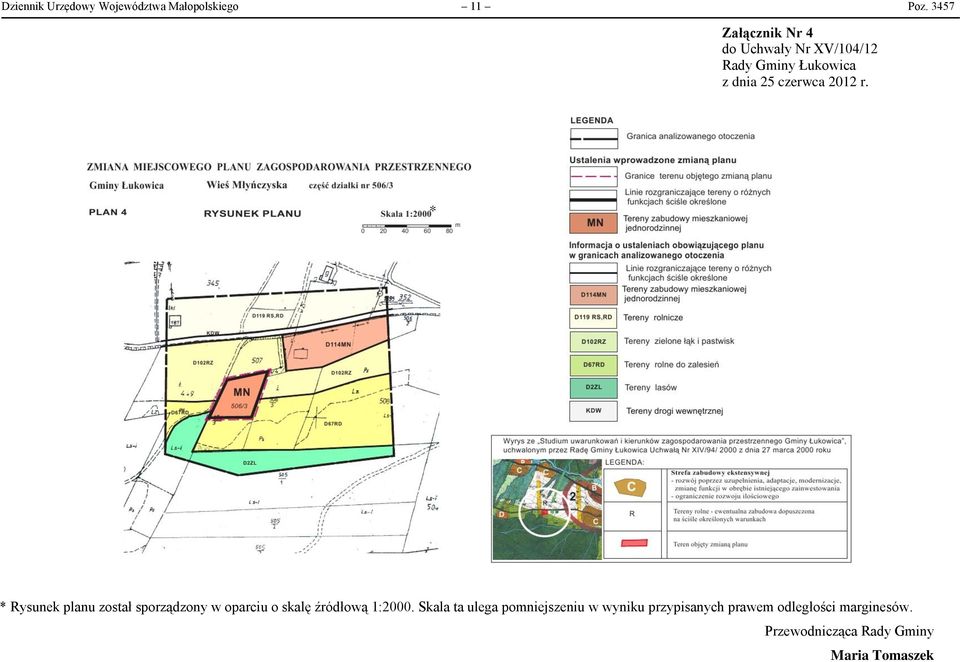The height and width of the screenshot is (662, 960).
Task: Select 'do Uchwały Nr XV/104/12' line
Action: [x=800, y=49]
